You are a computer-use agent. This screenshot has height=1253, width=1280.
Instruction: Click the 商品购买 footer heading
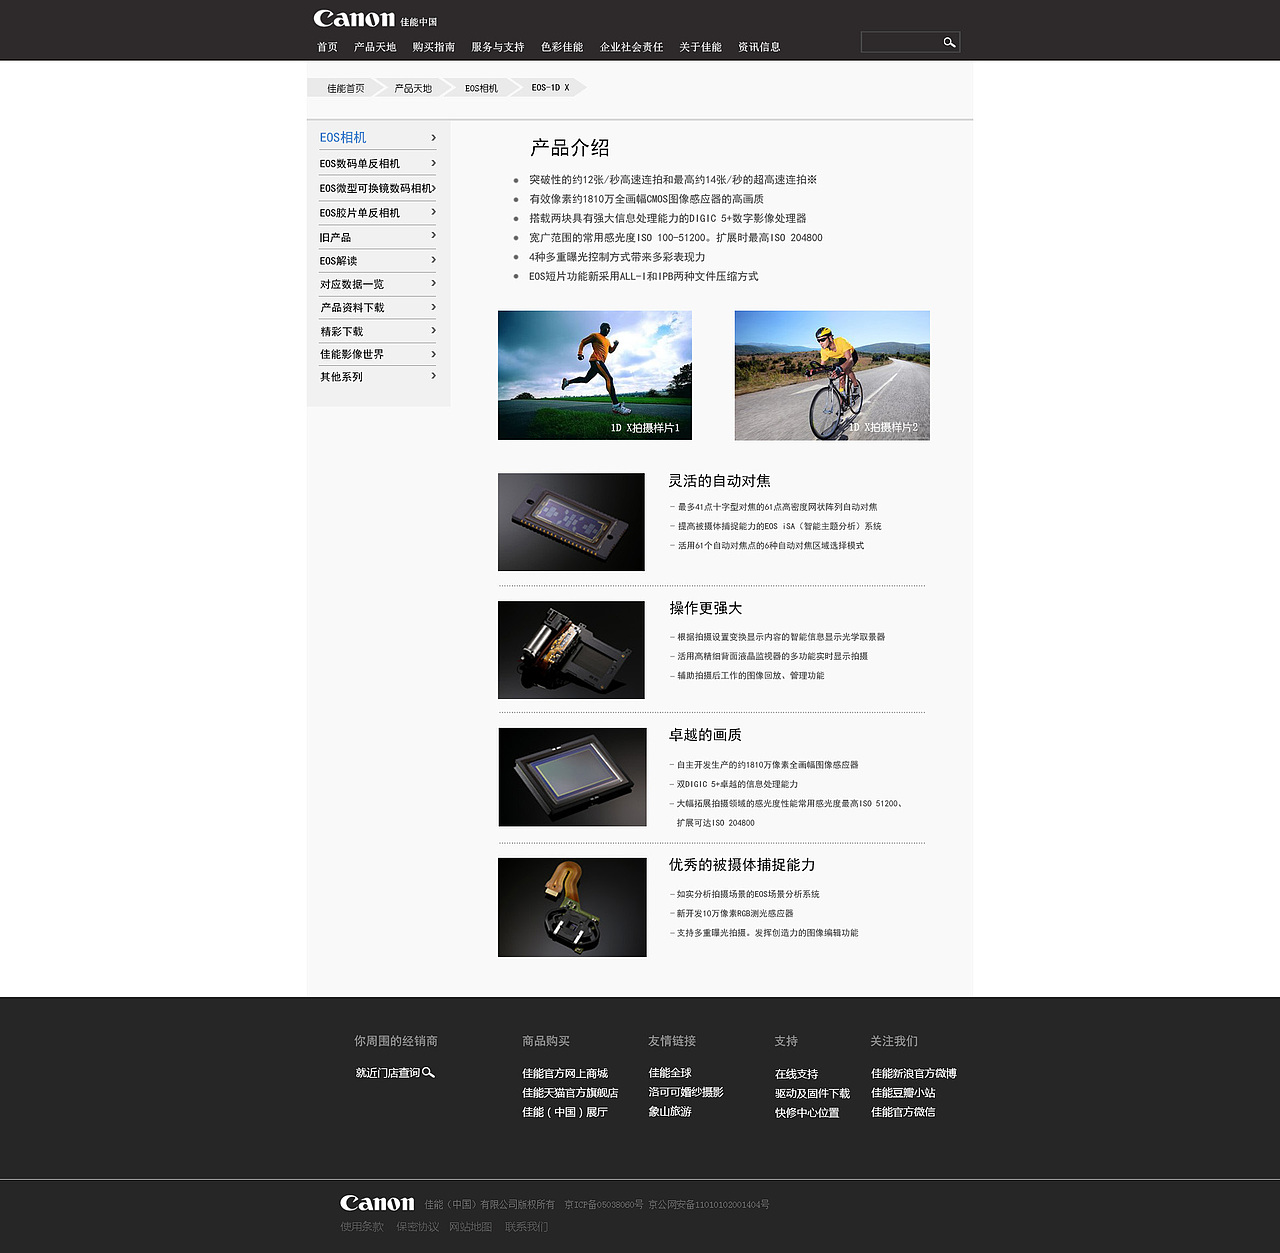pyautogui.click(x=546, y=1041)
